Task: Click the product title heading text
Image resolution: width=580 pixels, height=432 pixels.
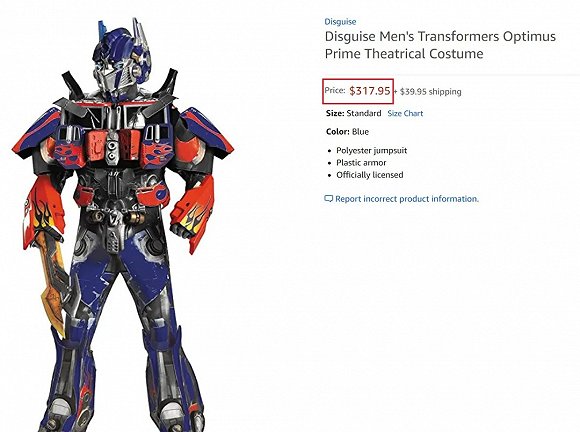Action: (x=440, y=45)
